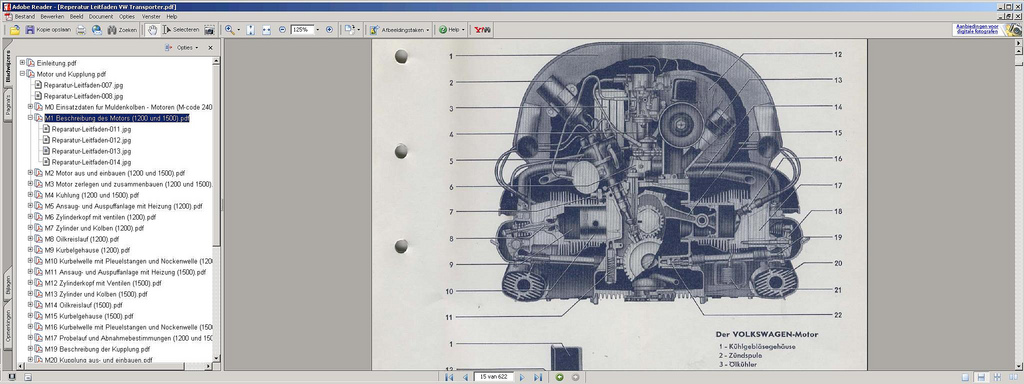
Task: Open the bookmarks panel Opties dropdown
Action: pyautogui.click(x=187, y=48)
